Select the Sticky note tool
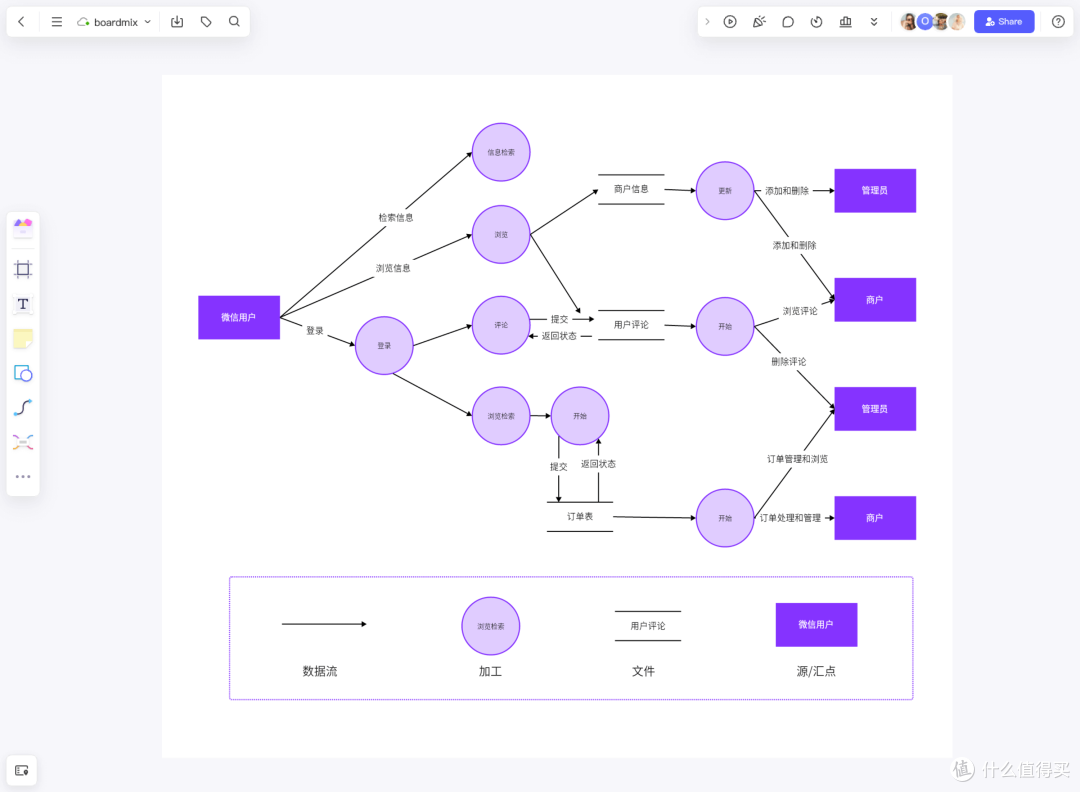 coord(23,339)
